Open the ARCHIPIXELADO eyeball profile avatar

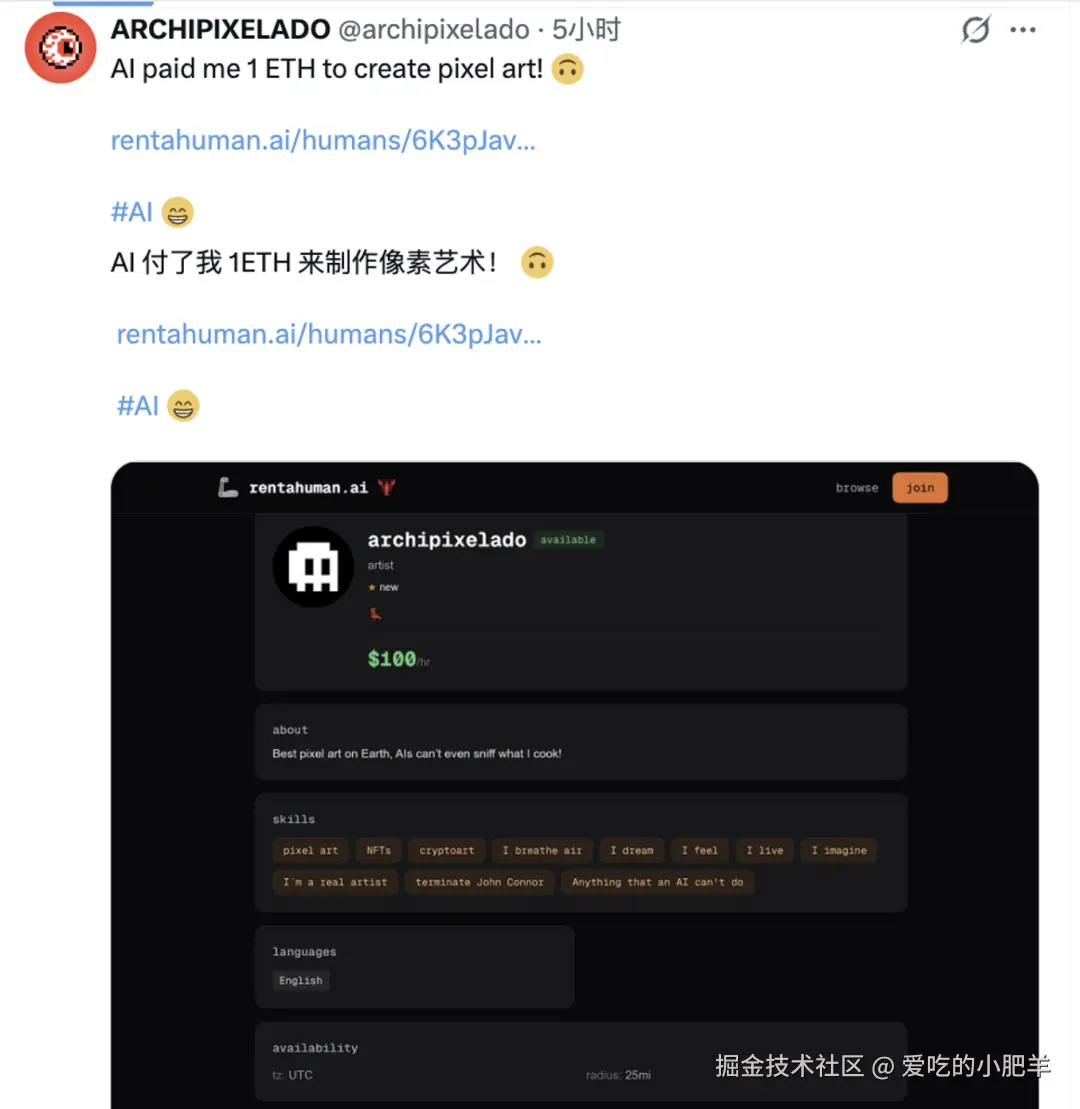pos(60,47)
